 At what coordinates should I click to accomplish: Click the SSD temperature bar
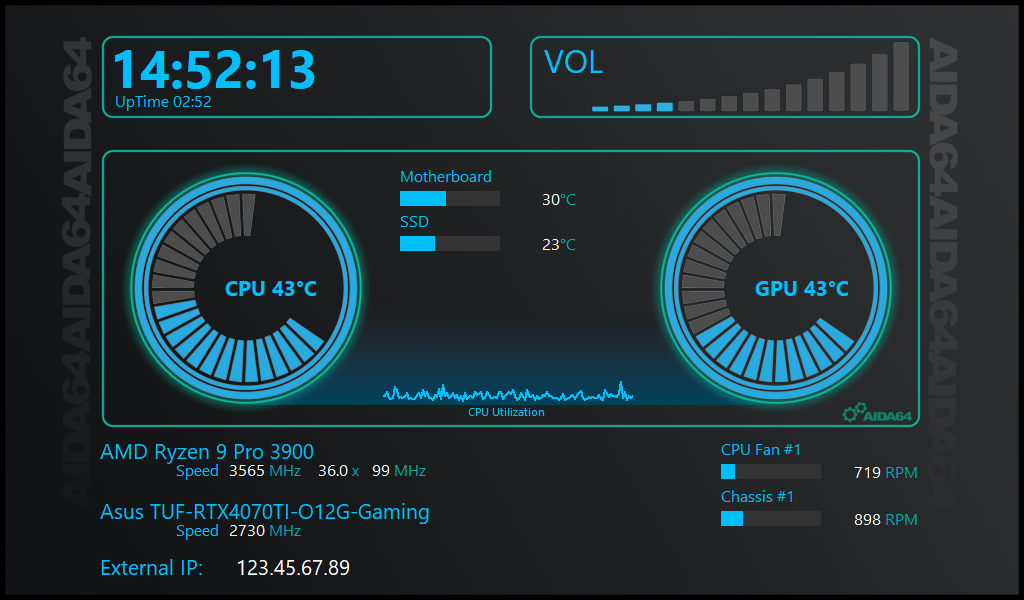coord(449,244)
